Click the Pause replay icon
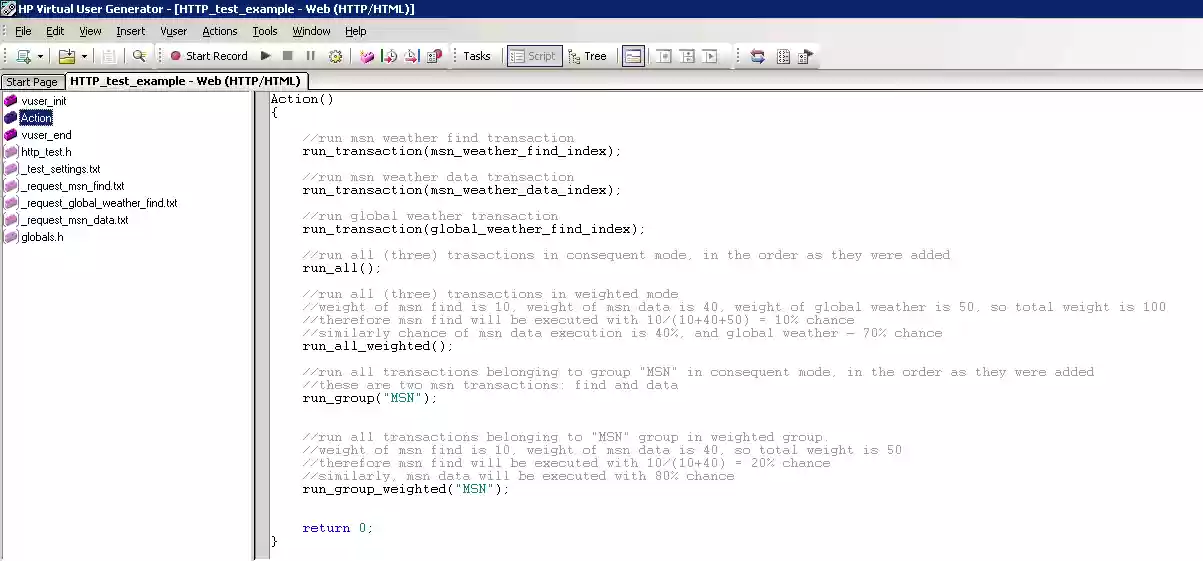Screen dimensions: 1203x561 point(310,56)
